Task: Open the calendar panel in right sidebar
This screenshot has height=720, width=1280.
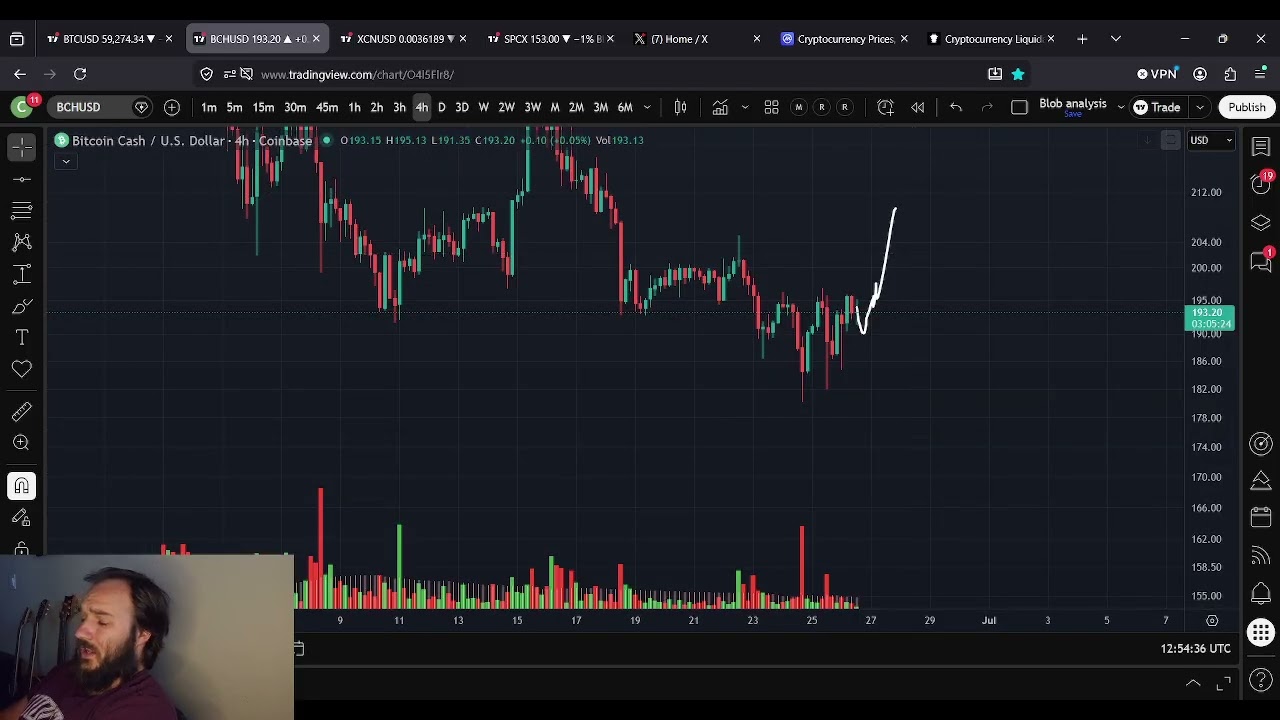Action: click(x=1261, y=517)
